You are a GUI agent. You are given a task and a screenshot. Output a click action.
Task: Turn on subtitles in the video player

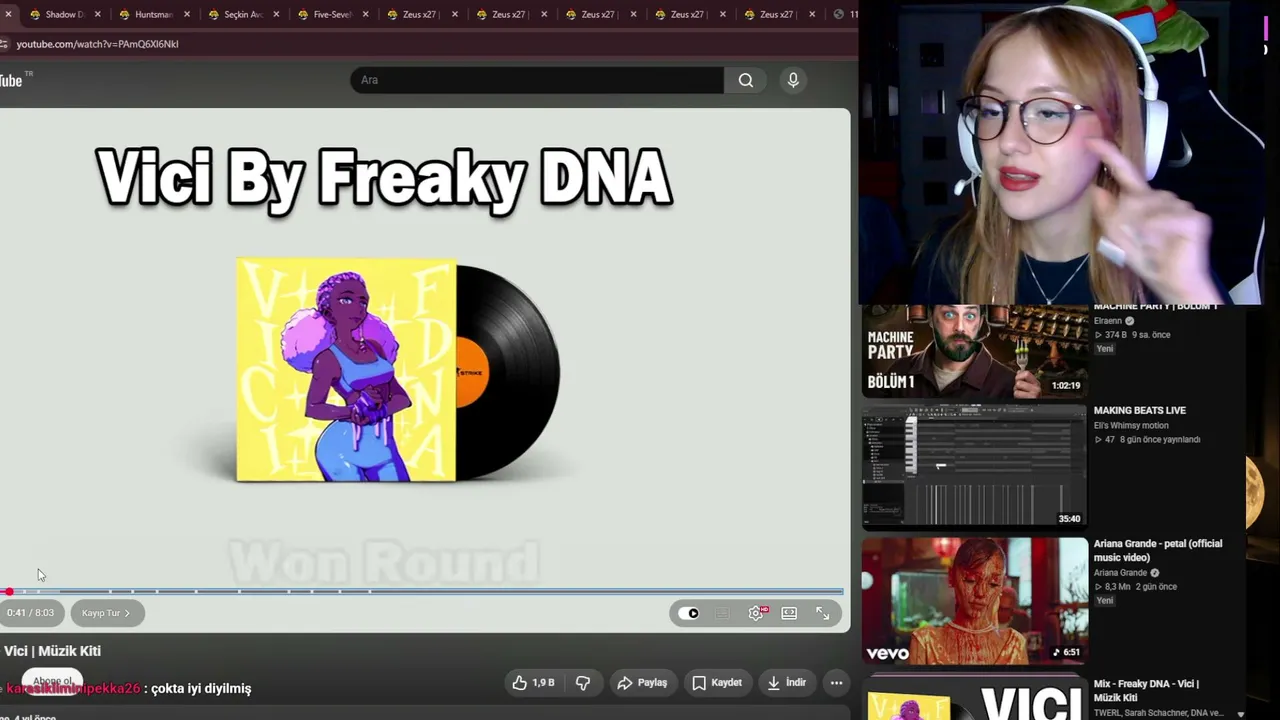tap(723, 613)
